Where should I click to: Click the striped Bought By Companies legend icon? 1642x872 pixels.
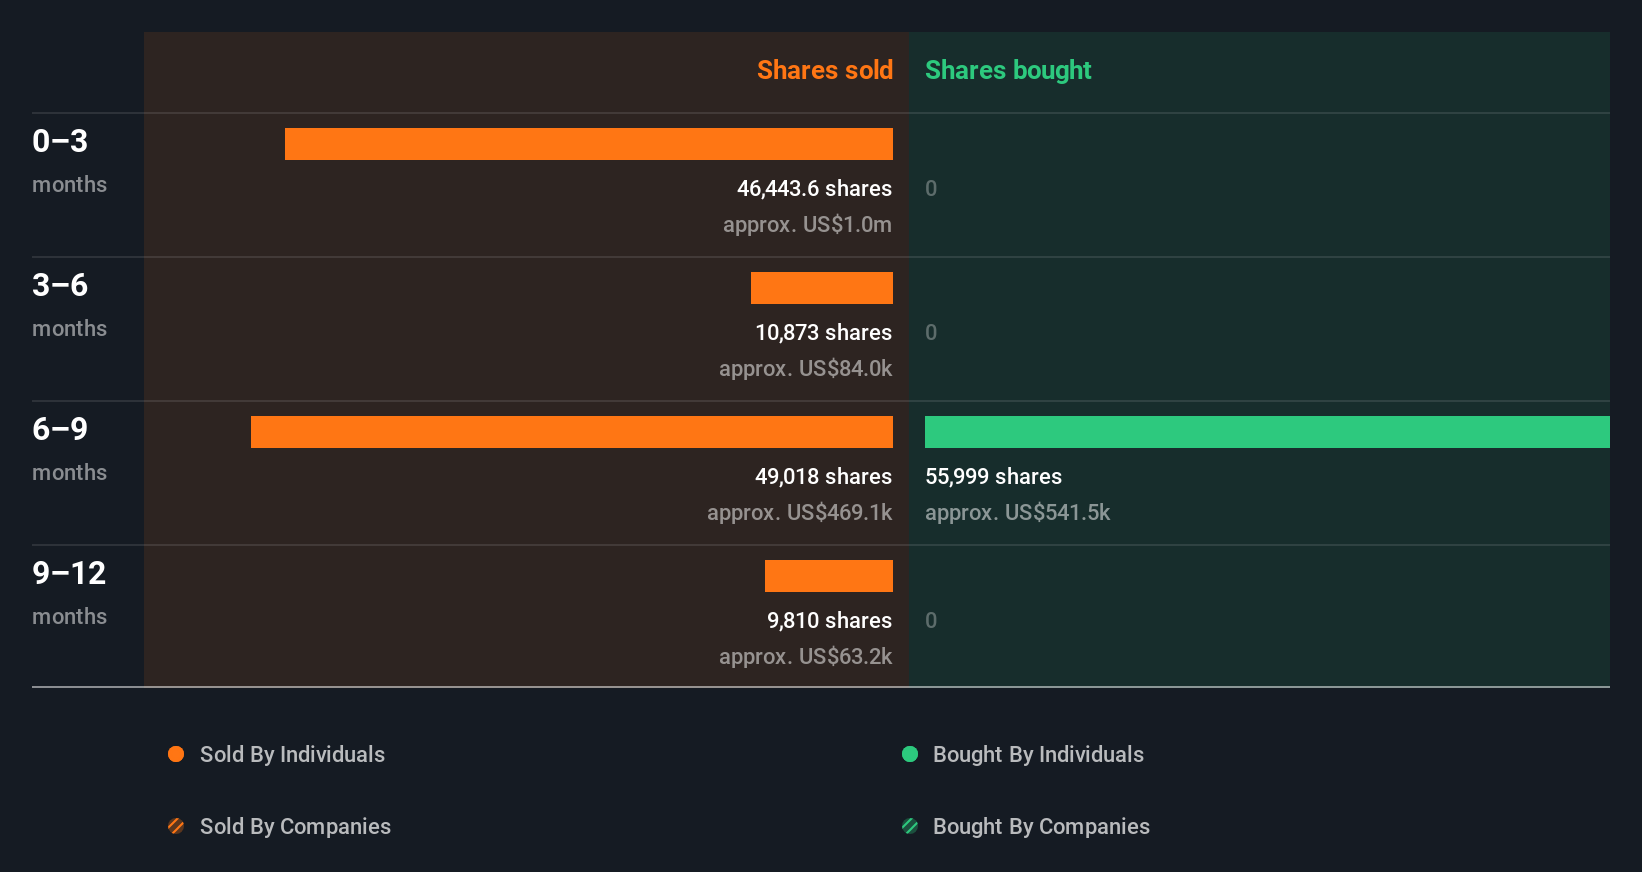pyautogui.click(x=910, y=826)
